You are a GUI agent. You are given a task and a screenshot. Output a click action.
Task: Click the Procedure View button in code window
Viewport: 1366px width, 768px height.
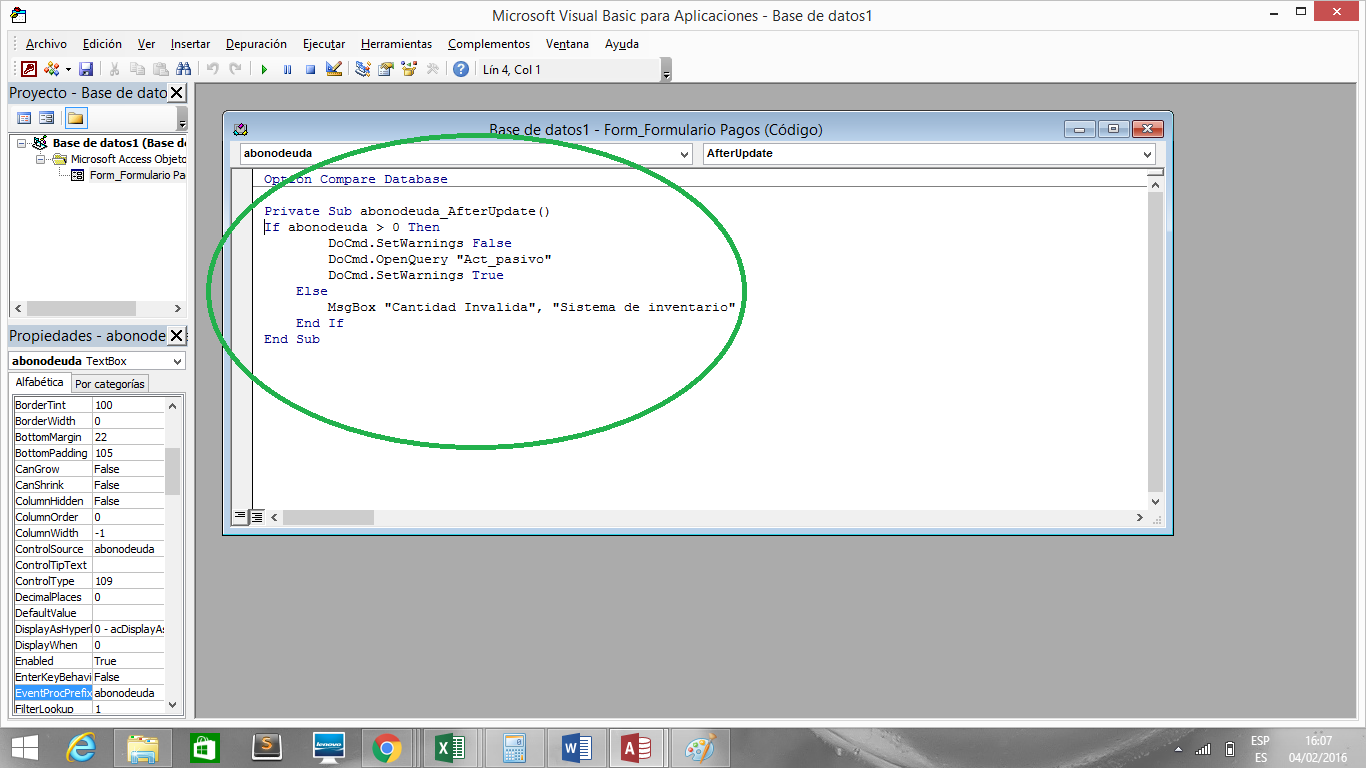click(x=240, y=517)
